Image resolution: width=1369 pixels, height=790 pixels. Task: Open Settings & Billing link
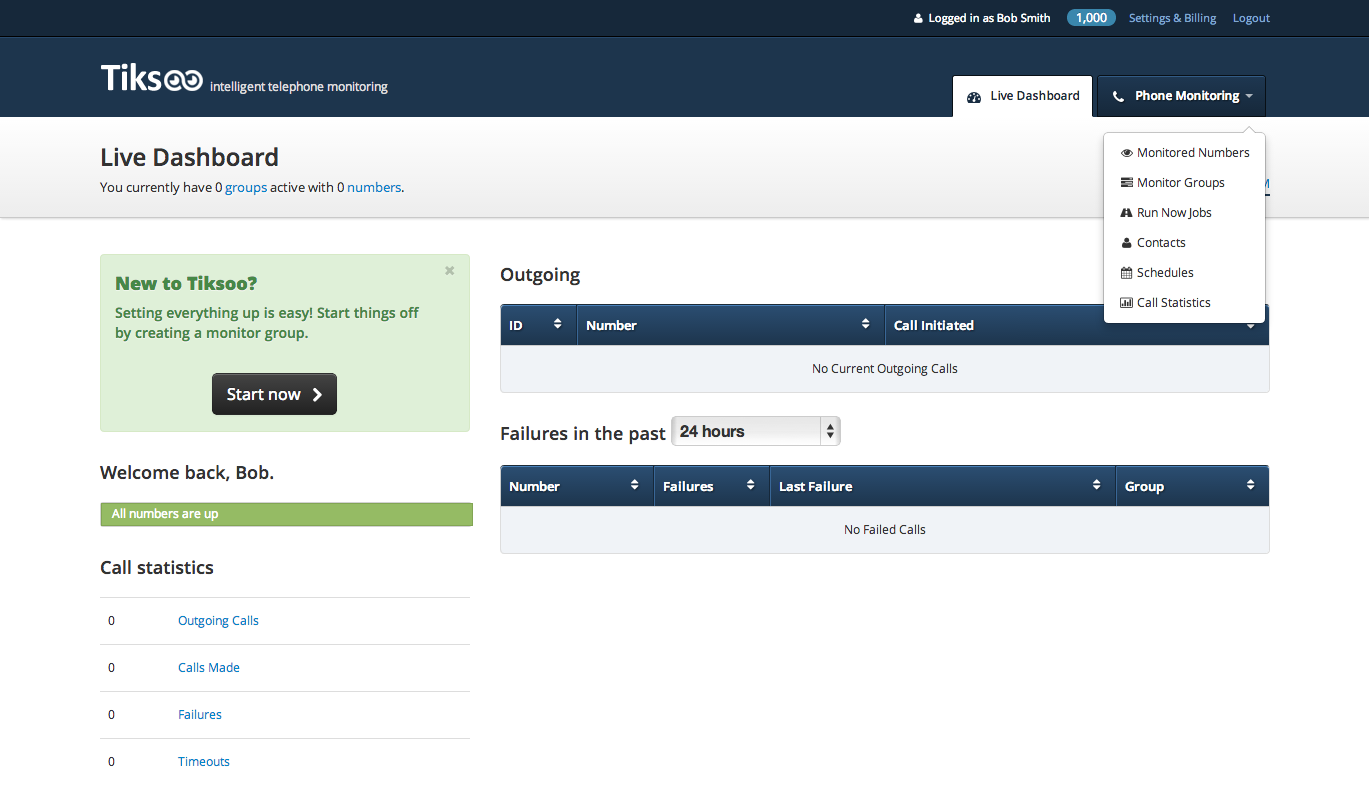tap(1172, 18)
